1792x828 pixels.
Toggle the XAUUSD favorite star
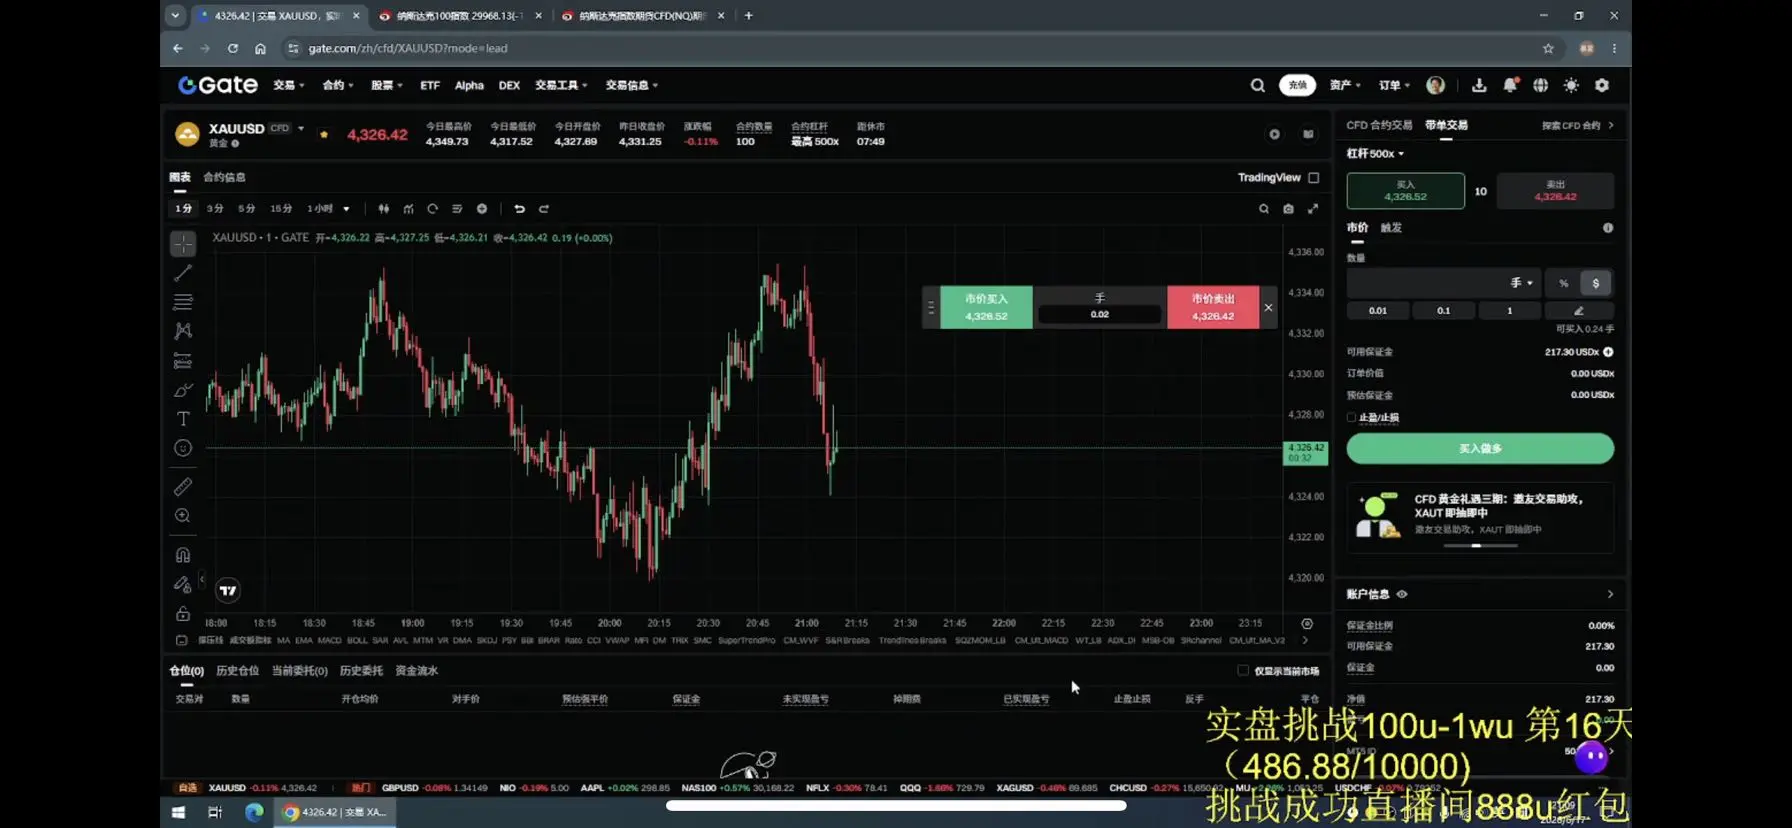click(324, 134)
